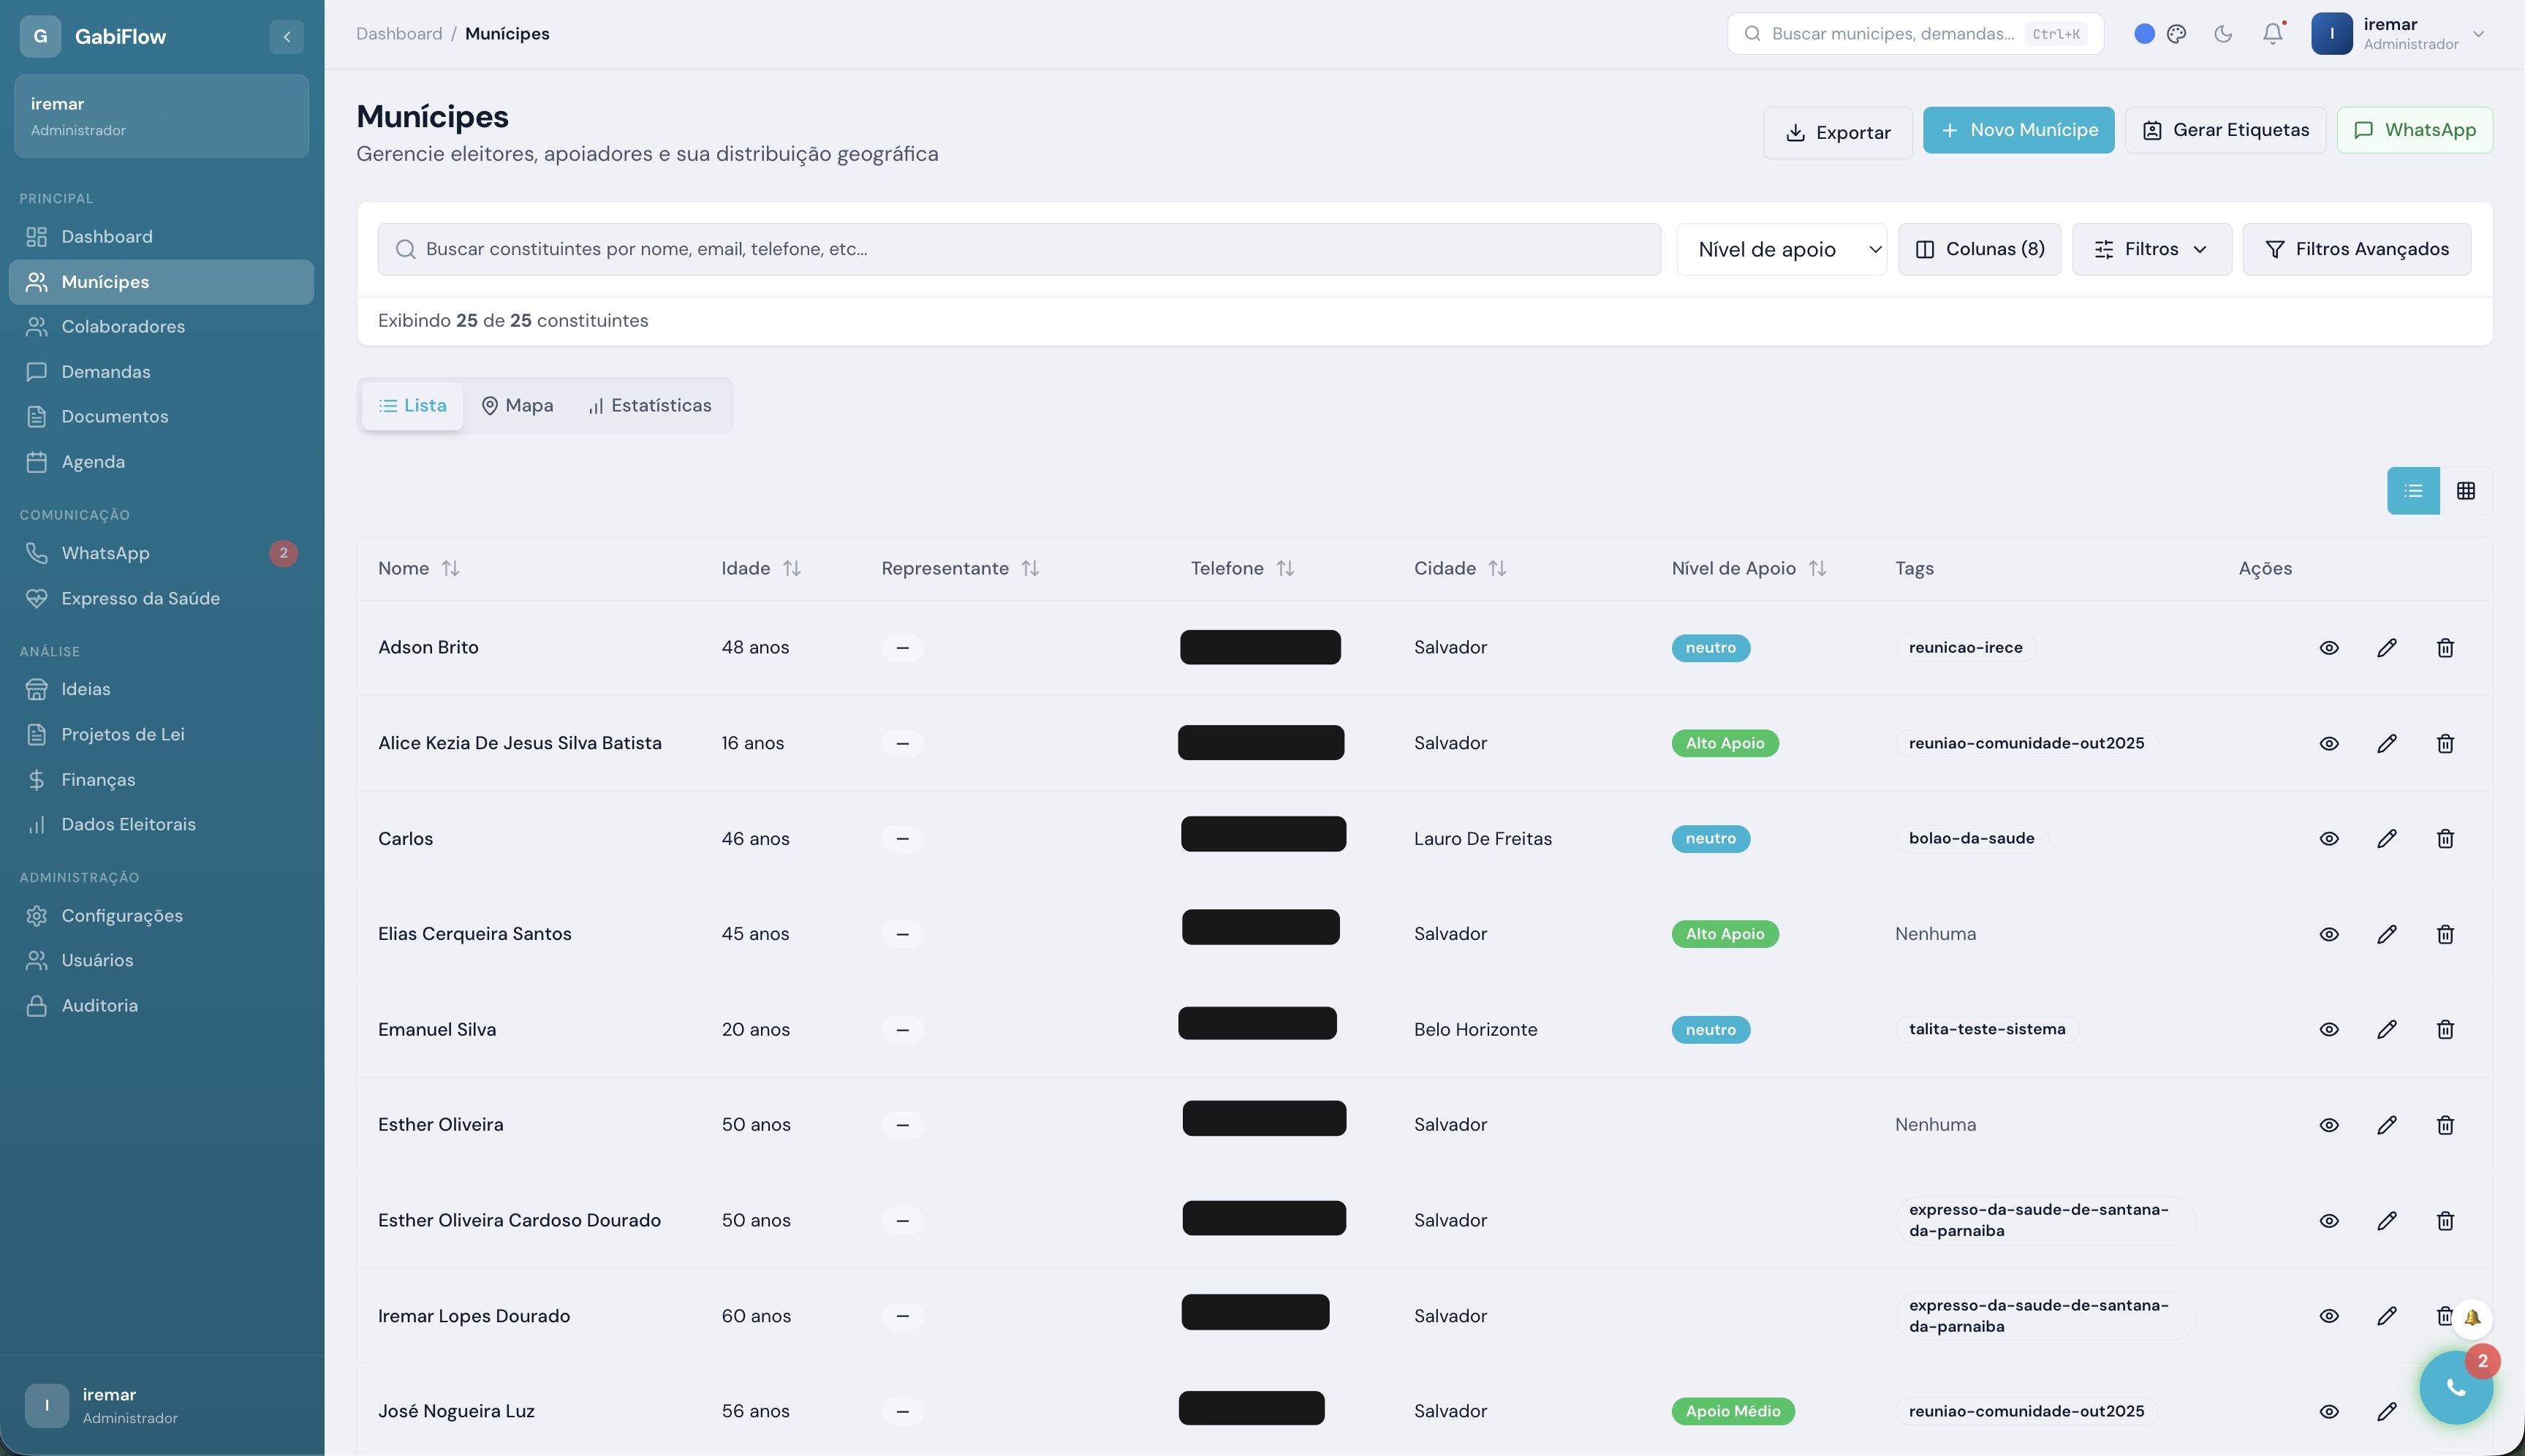This screenshot has height=1456, width=2525.
Task: Click the neutro badge for Adson Brito
Action: click(1710, 648)
